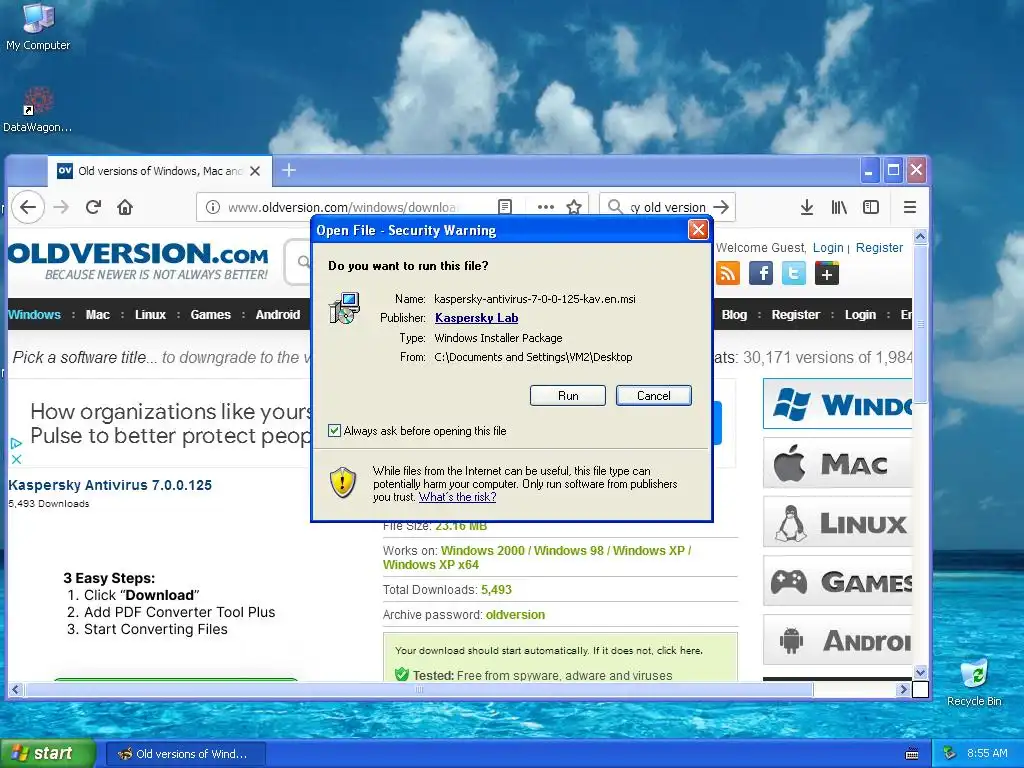Viewport: 1024px width, 768px height.
Task: Click the Old versions of Wind... taskbar button
Action: coord(185,754)
